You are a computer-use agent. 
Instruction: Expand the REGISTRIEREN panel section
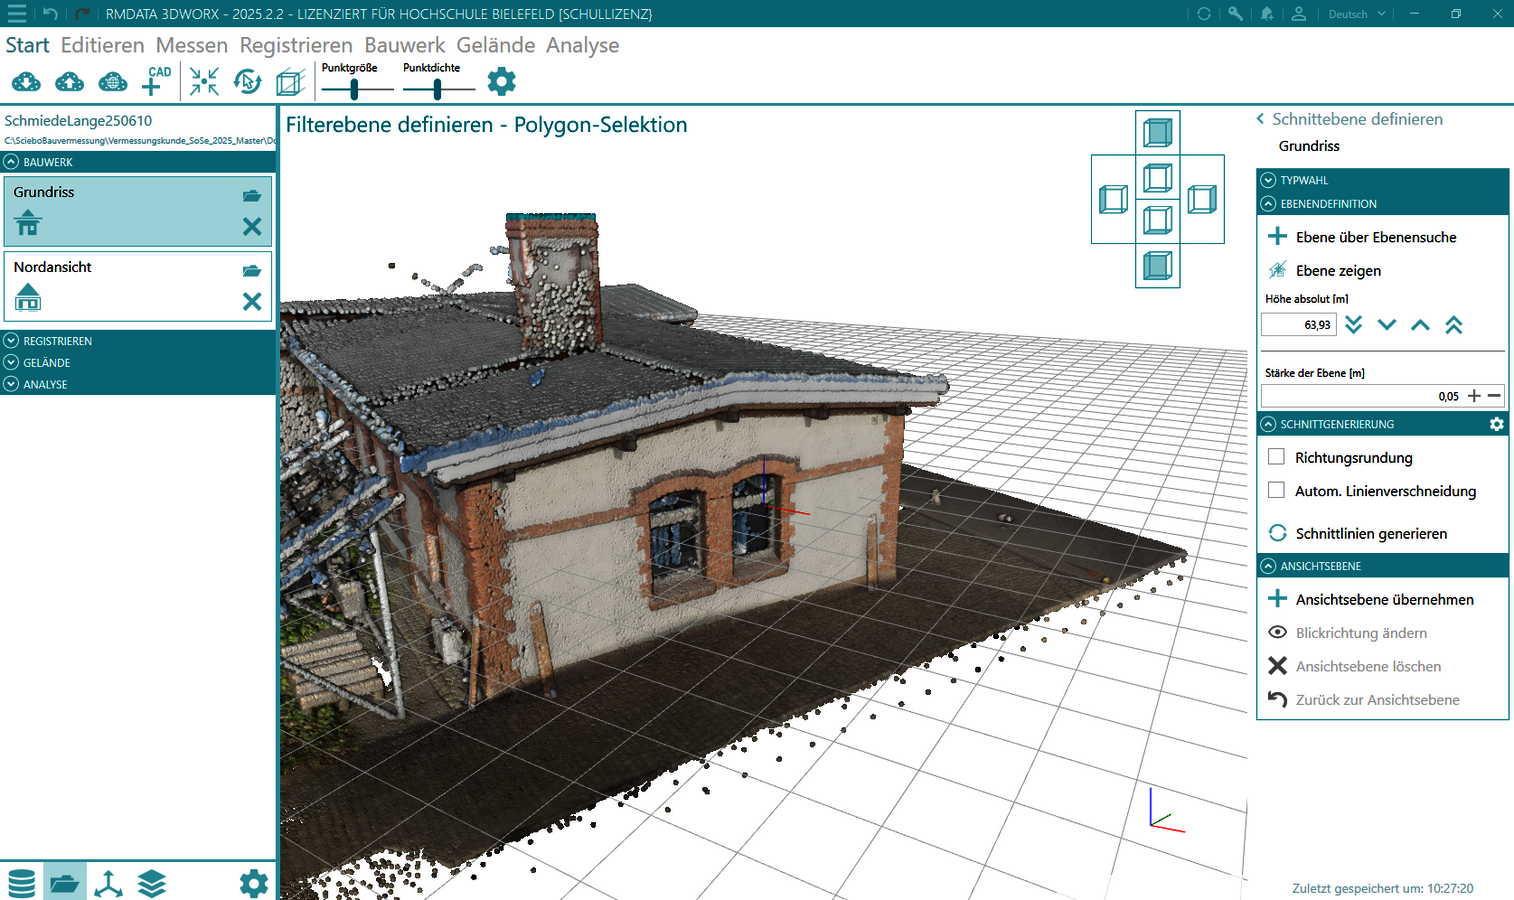tap(57, 341)
